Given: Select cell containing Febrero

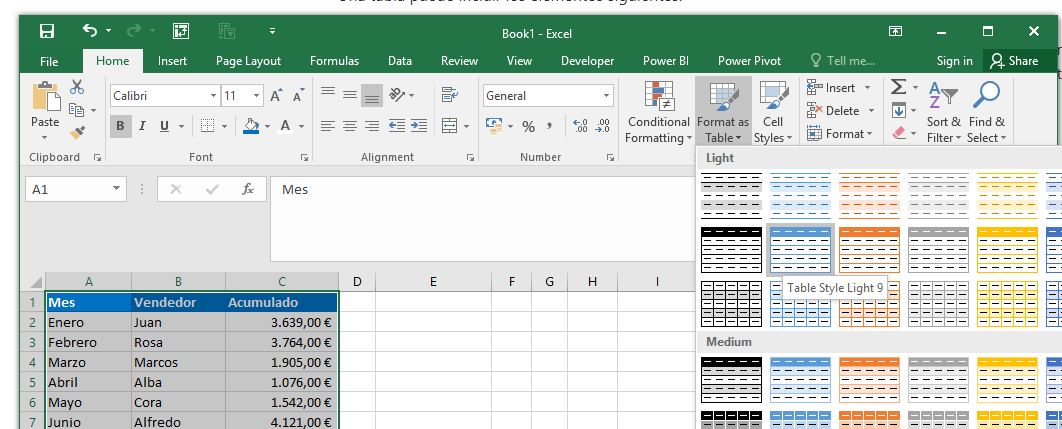Looking at the screenshot, I should pyautogui.click(x=89, y=342).
